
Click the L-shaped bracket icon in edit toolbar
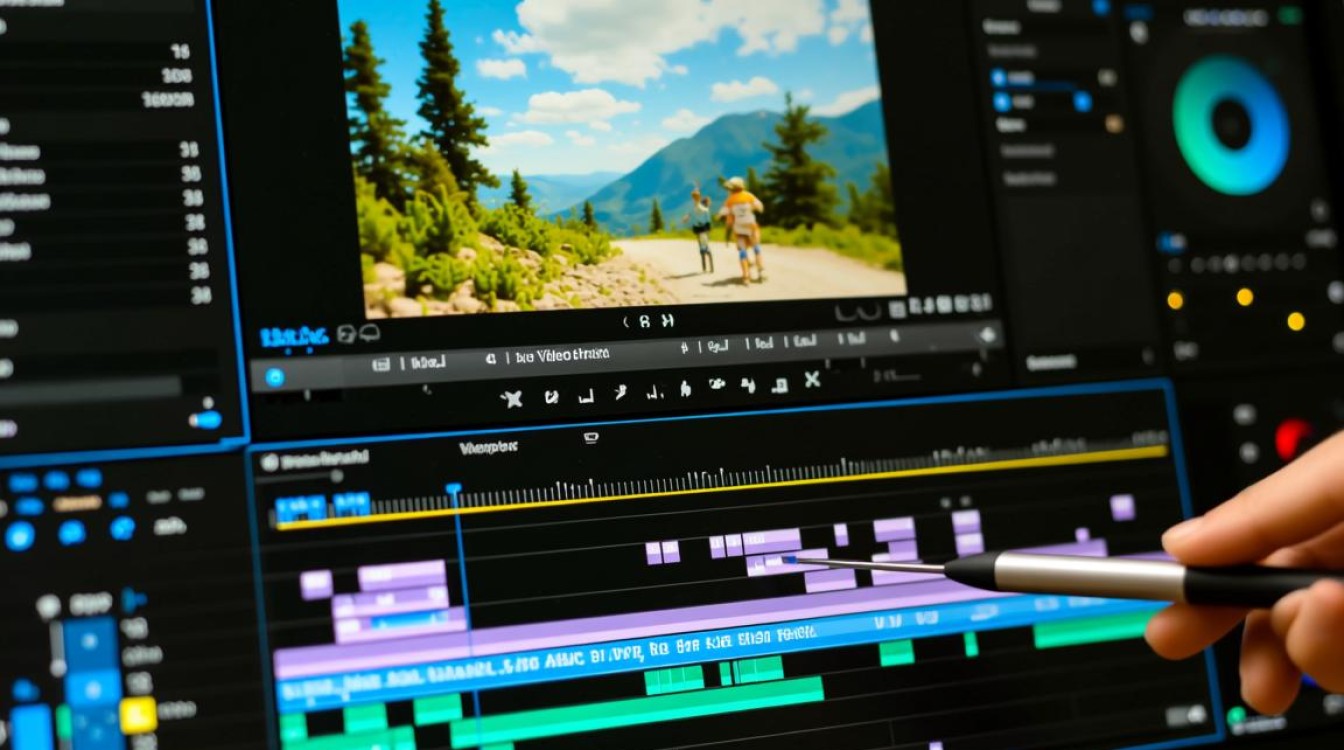click(x=586, y=396)
